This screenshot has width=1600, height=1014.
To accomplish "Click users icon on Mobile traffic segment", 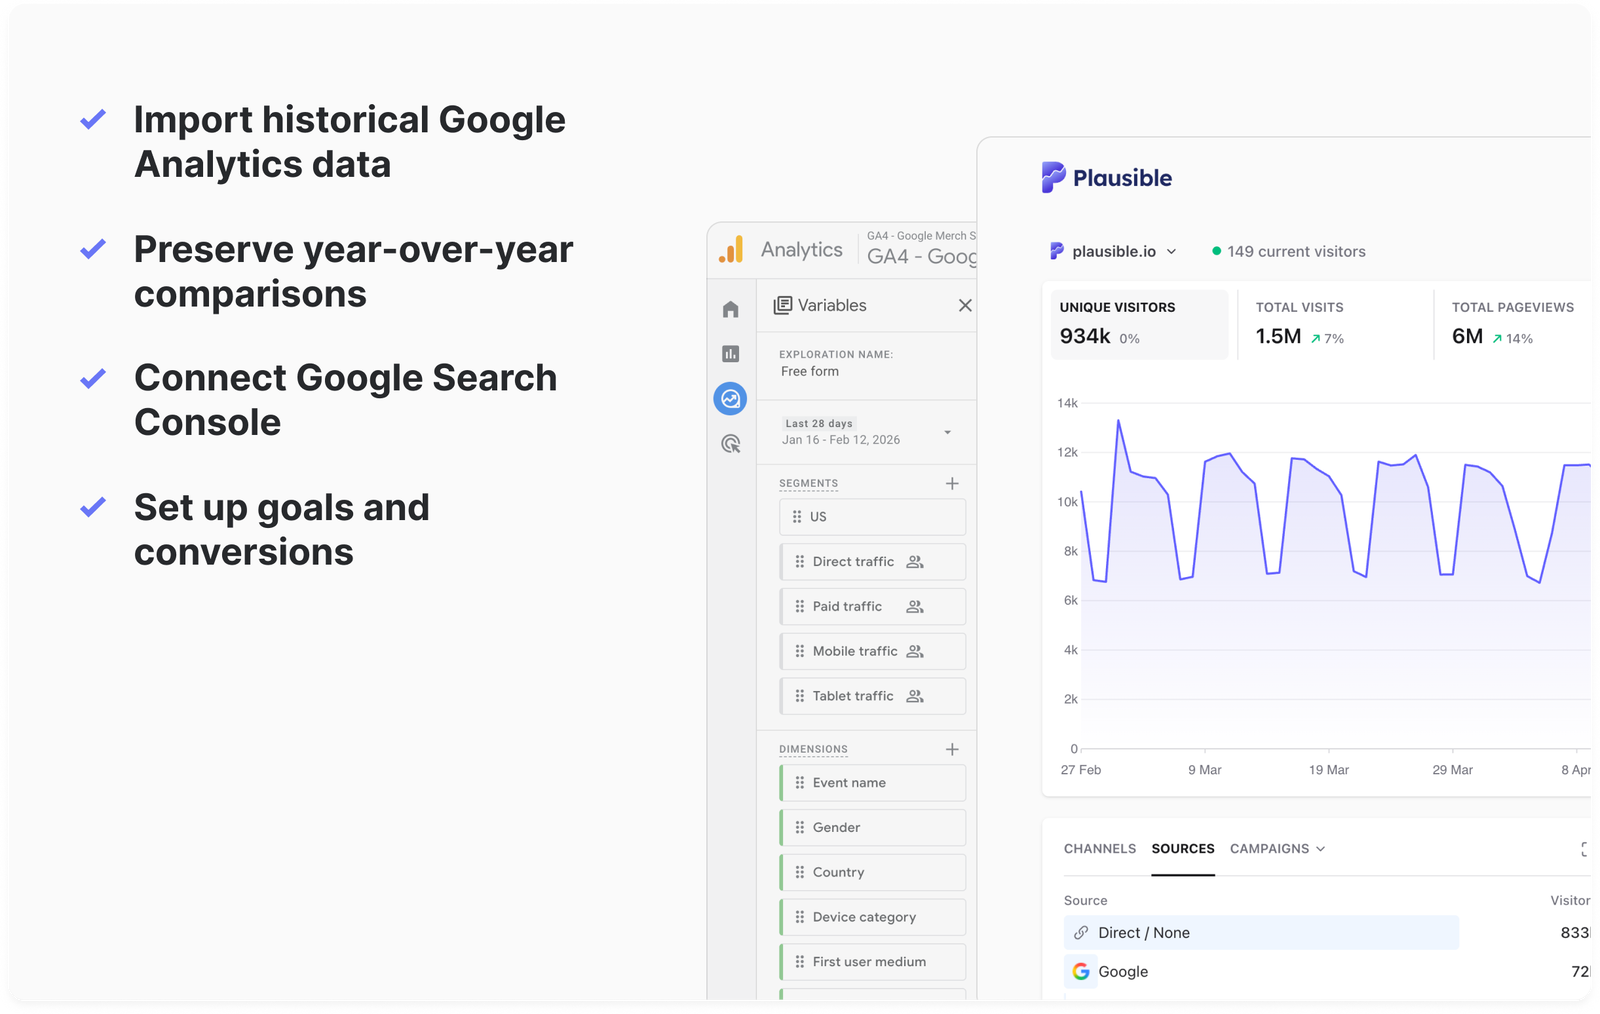I will [x=915, y=652].
